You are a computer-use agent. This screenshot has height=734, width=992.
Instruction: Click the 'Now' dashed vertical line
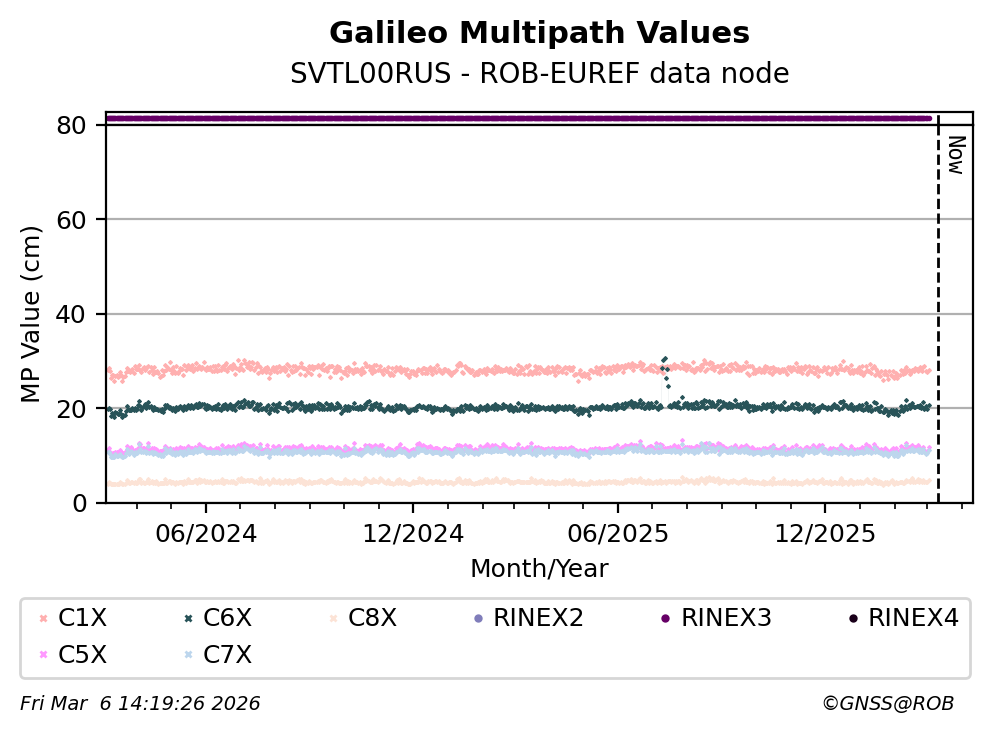tap(938, 300)
